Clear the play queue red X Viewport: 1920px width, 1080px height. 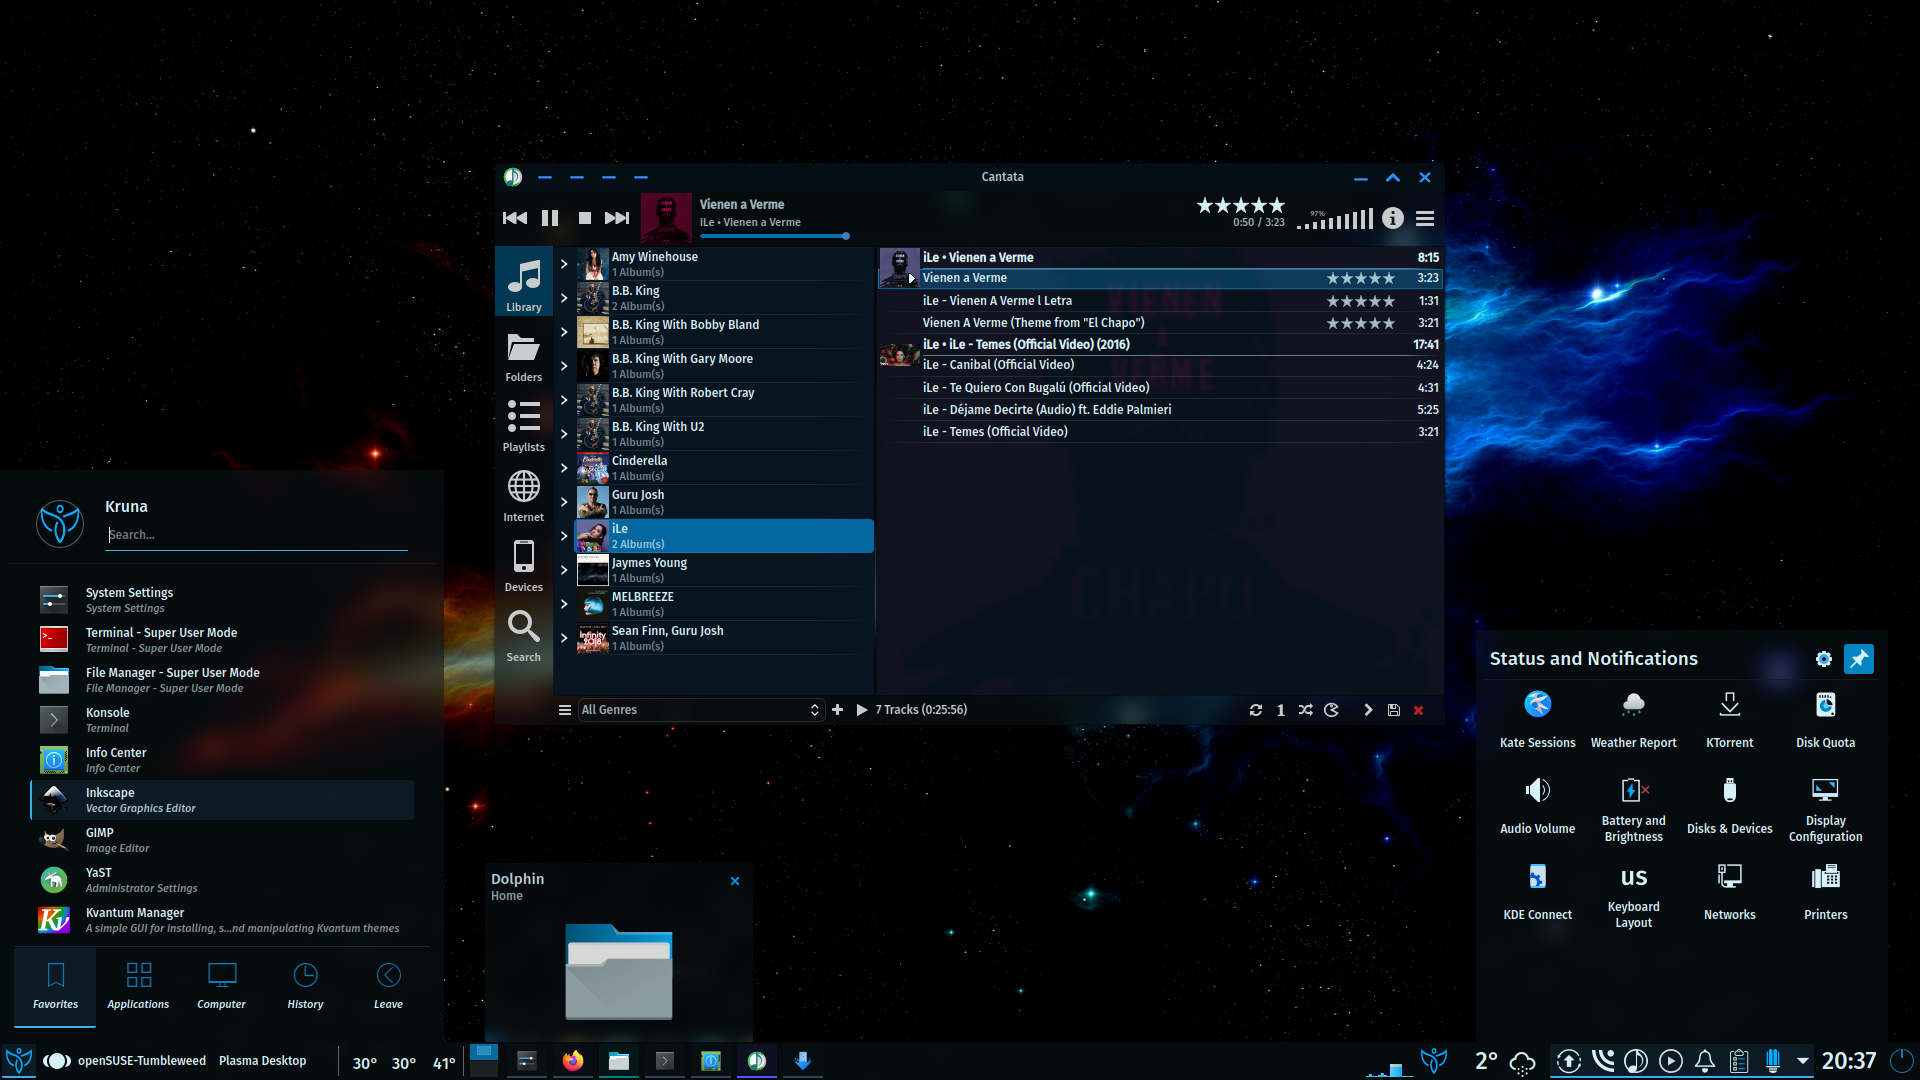click(x=1418, y=710)
